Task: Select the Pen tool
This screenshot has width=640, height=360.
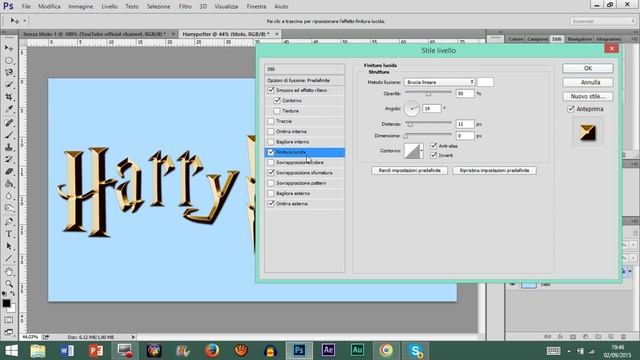Action: 9,222
